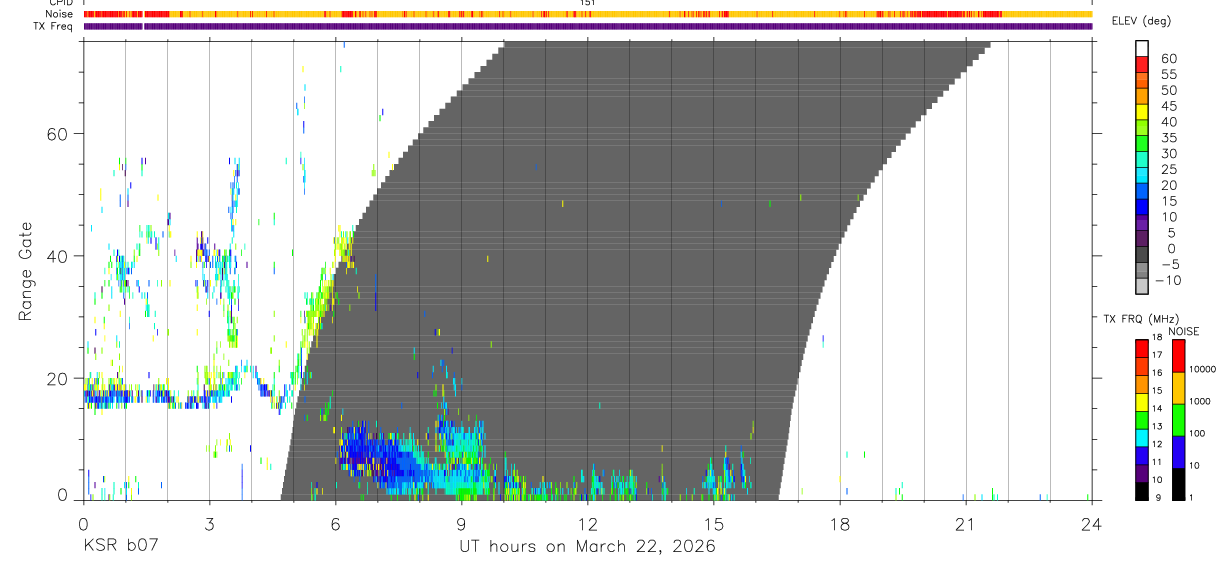Click the x-axis tick label '9'
The width and height of the screenshot is (1228, 567).
tap(461, 524)
